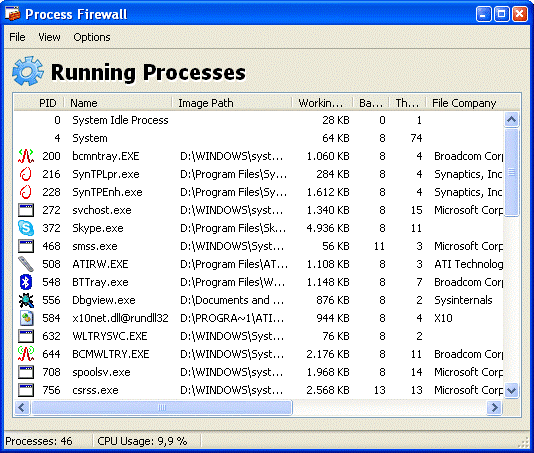This screenshot has width=534, height=453.
Task: Click the vertical scrollbar down arrow
Action: pos(511,390)
